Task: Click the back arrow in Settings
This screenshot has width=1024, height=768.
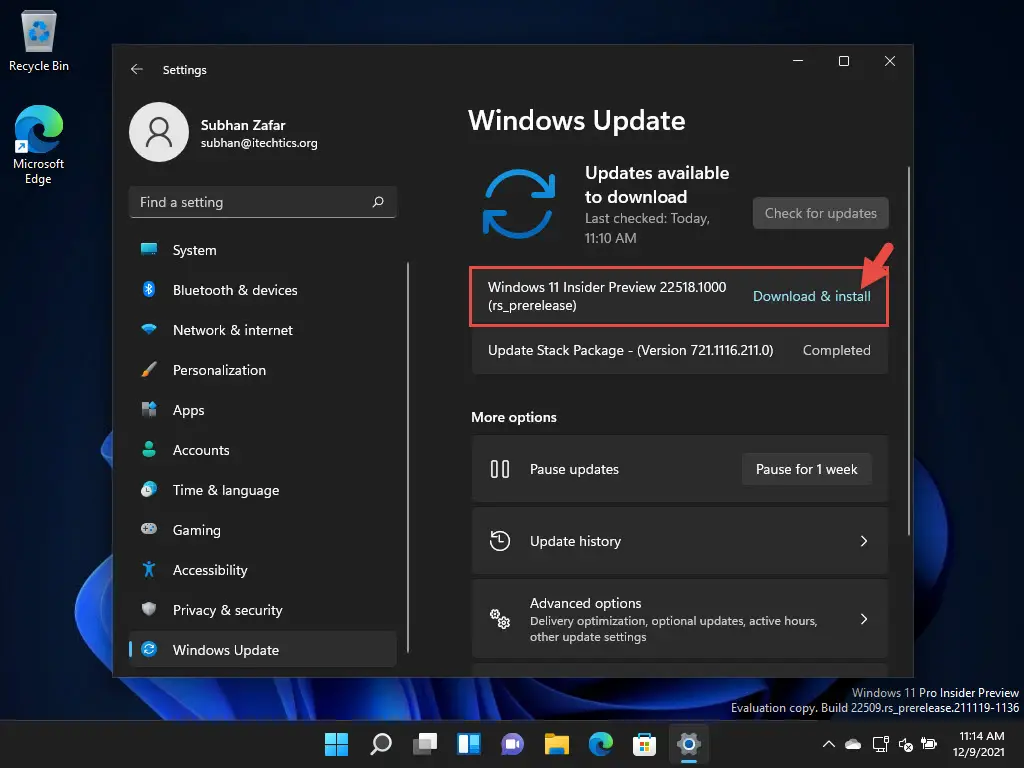Action: pyautogui.click(x=136, y=69)
